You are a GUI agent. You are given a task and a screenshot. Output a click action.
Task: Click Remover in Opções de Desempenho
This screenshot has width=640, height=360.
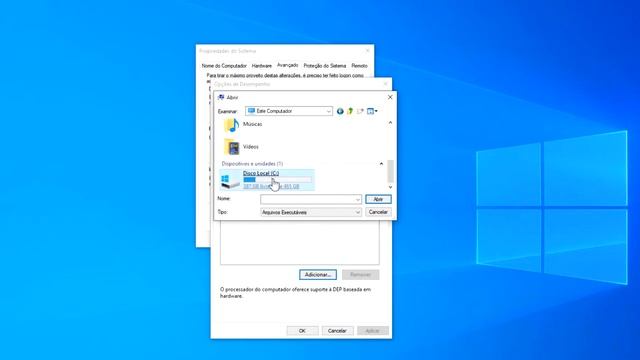(360, 275)
